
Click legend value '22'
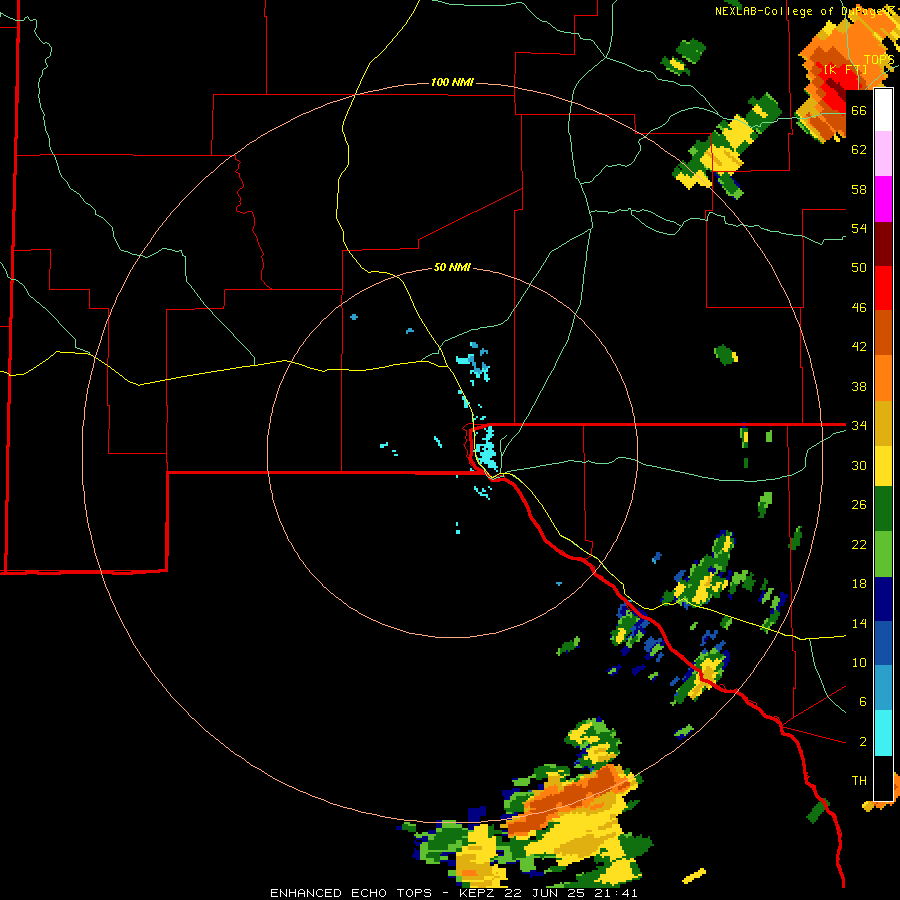859,544
